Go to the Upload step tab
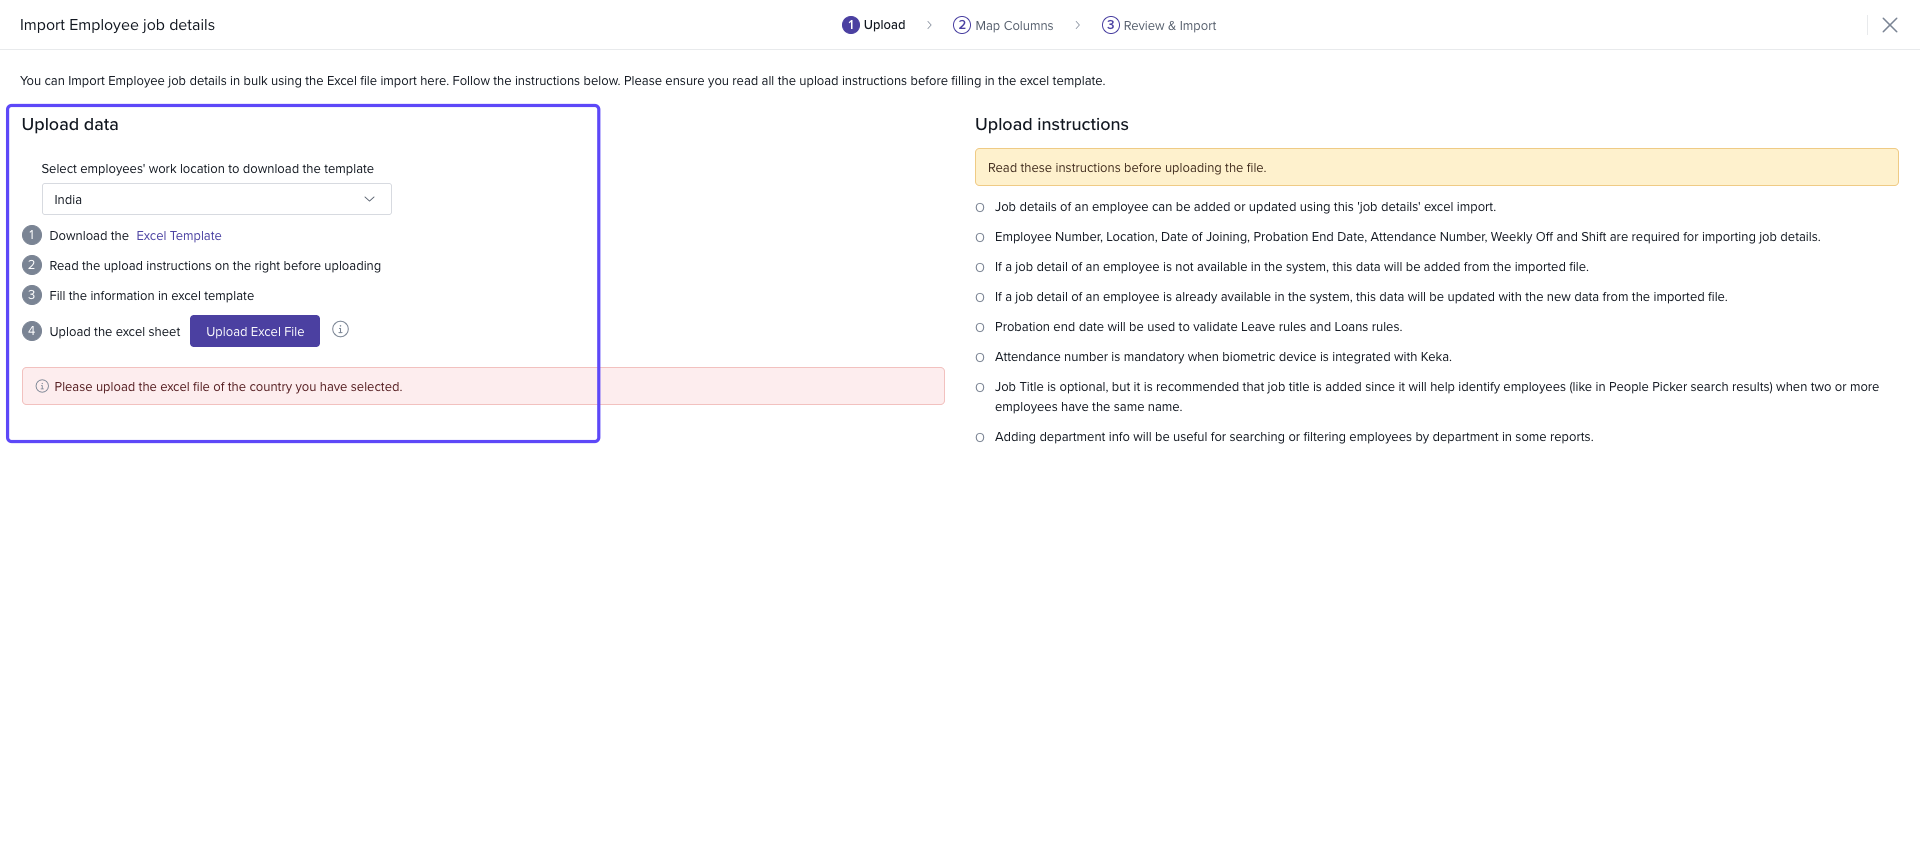This screenshot has width=1920, height=855. coord(884,25)
